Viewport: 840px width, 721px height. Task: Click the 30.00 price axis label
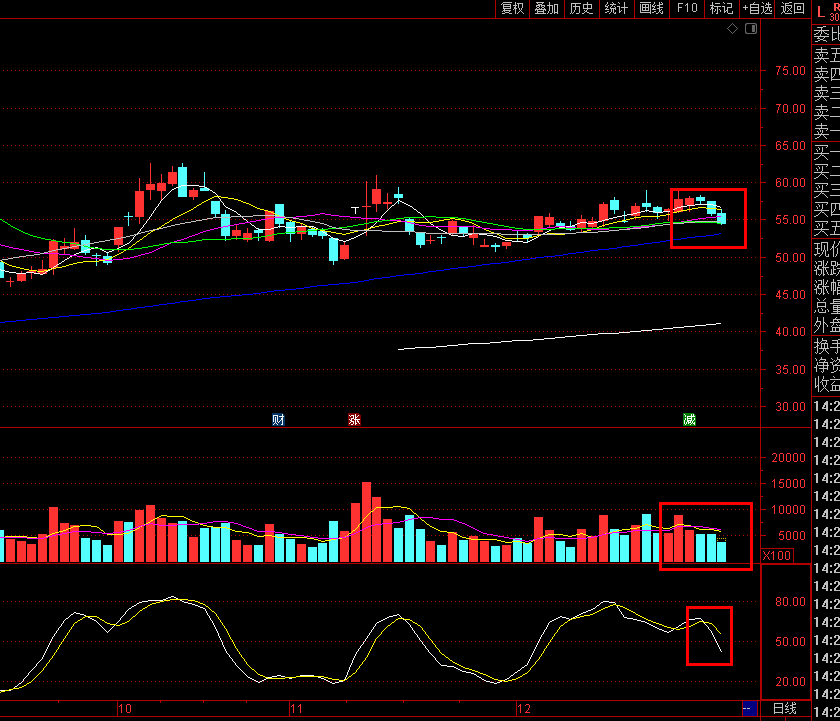coord(790,407)
